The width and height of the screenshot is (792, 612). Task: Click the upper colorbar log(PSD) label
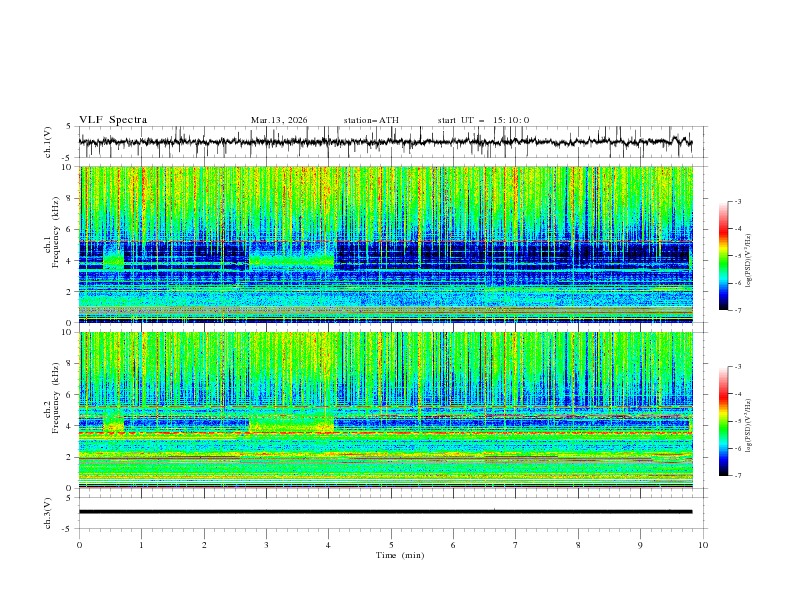point(749,260)
